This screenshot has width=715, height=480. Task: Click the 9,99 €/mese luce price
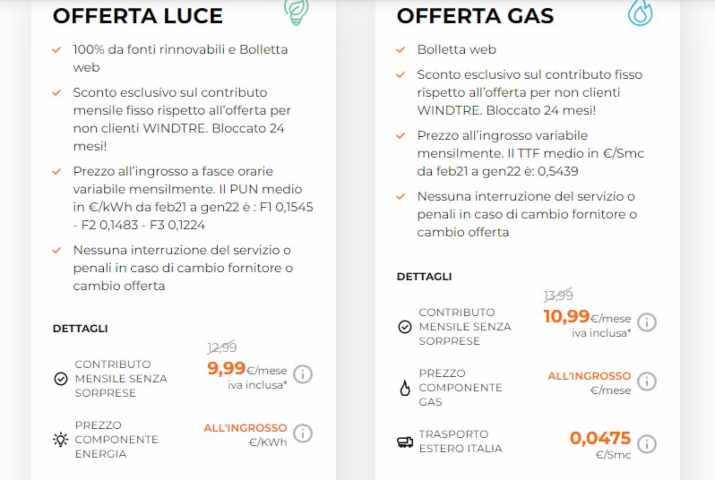click(x=245, y=369)
